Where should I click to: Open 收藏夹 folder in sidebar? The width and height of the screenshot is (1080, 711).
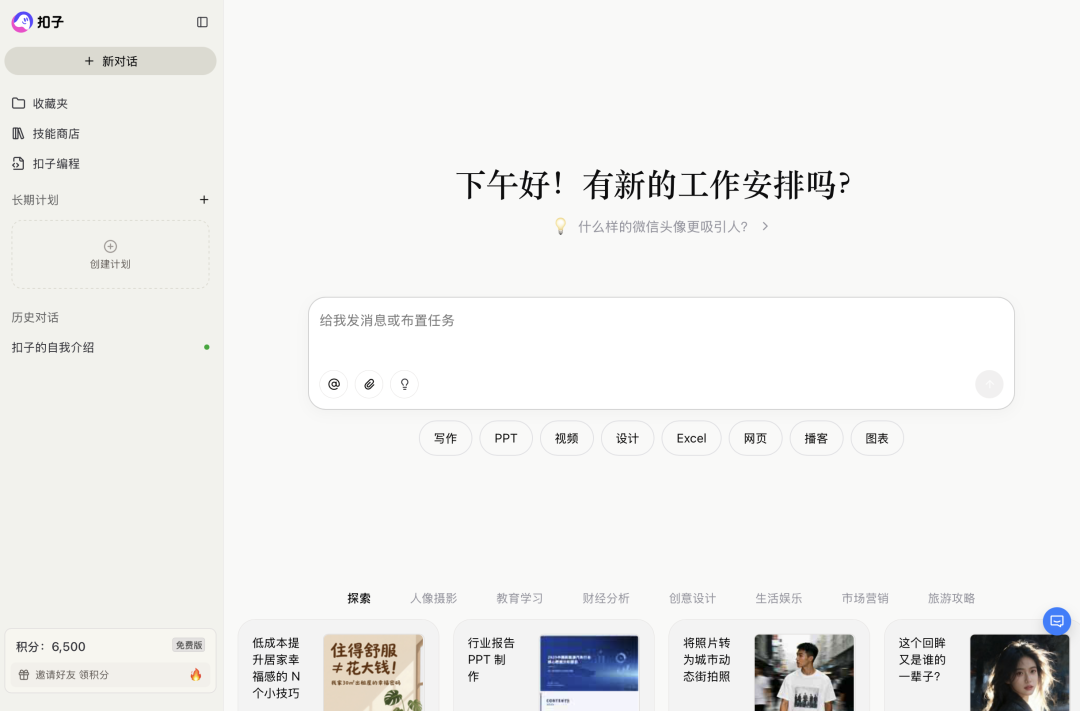click(x=50, y=103)
